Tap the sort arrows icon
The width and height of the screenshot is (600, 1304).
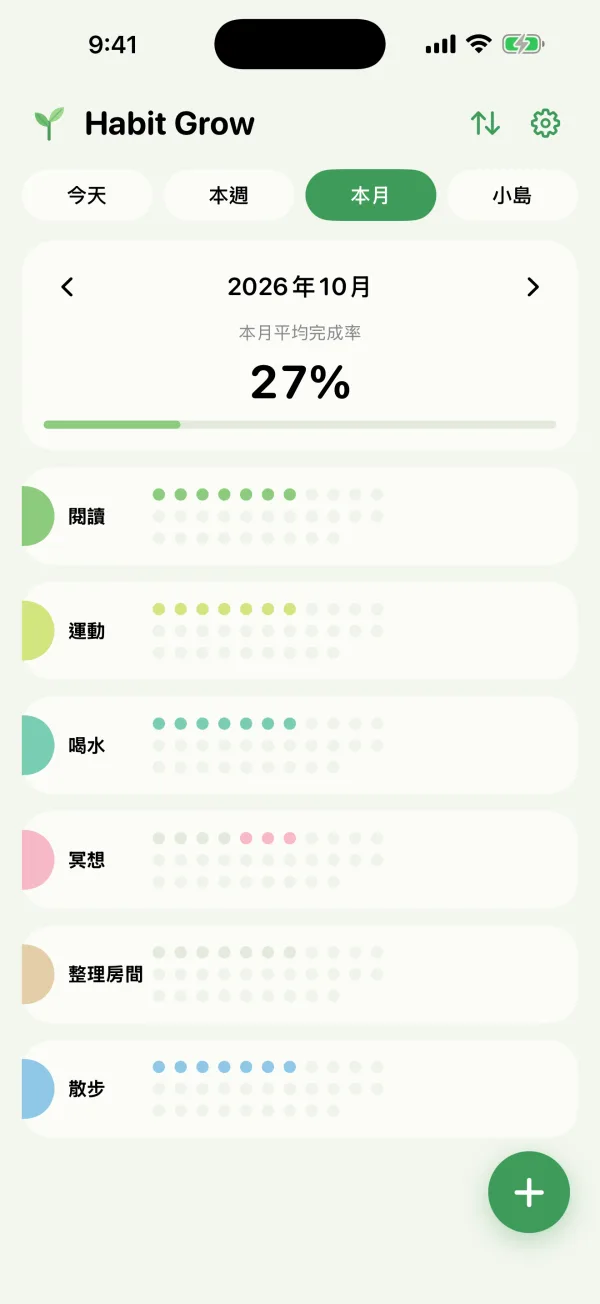[x=485, y=123]
